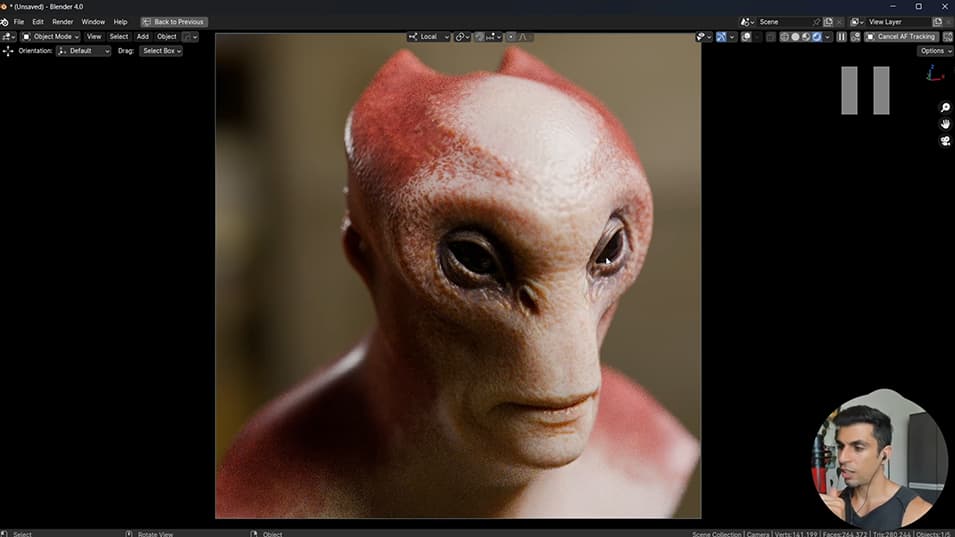This screenshot has height=537, width=955.
Task: Open the Orientation Default dropdown
Action: (83, 51)
